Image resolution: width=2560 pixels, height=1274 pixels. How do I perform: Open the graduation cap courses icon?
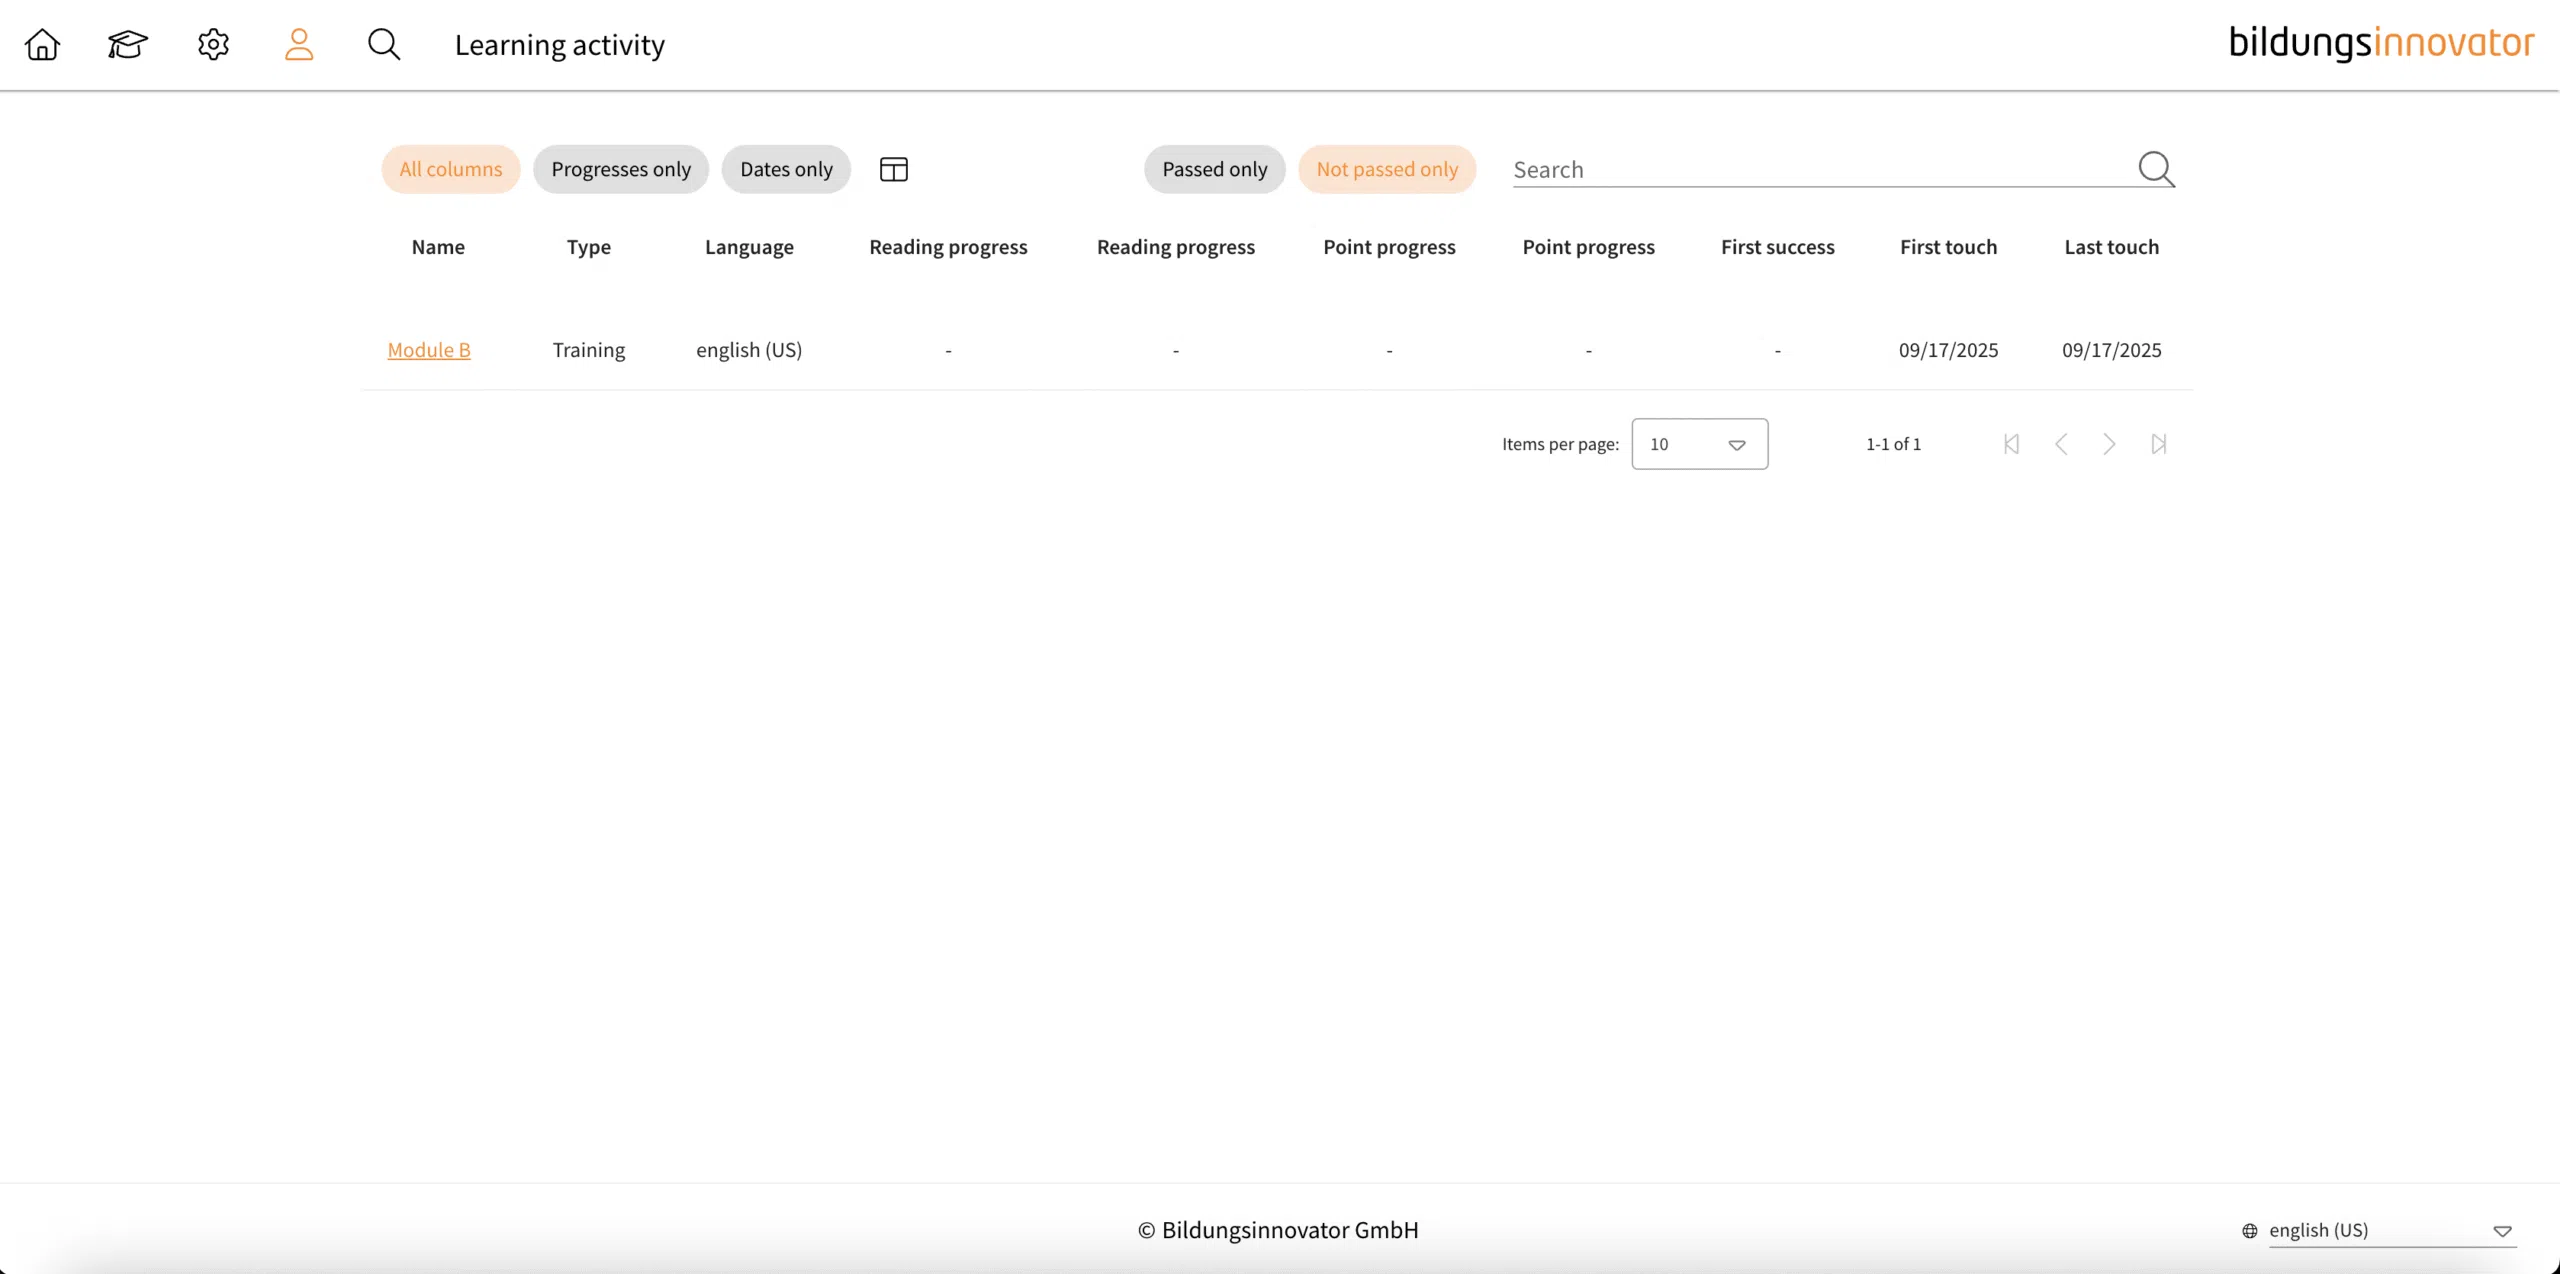coord(127,44)
